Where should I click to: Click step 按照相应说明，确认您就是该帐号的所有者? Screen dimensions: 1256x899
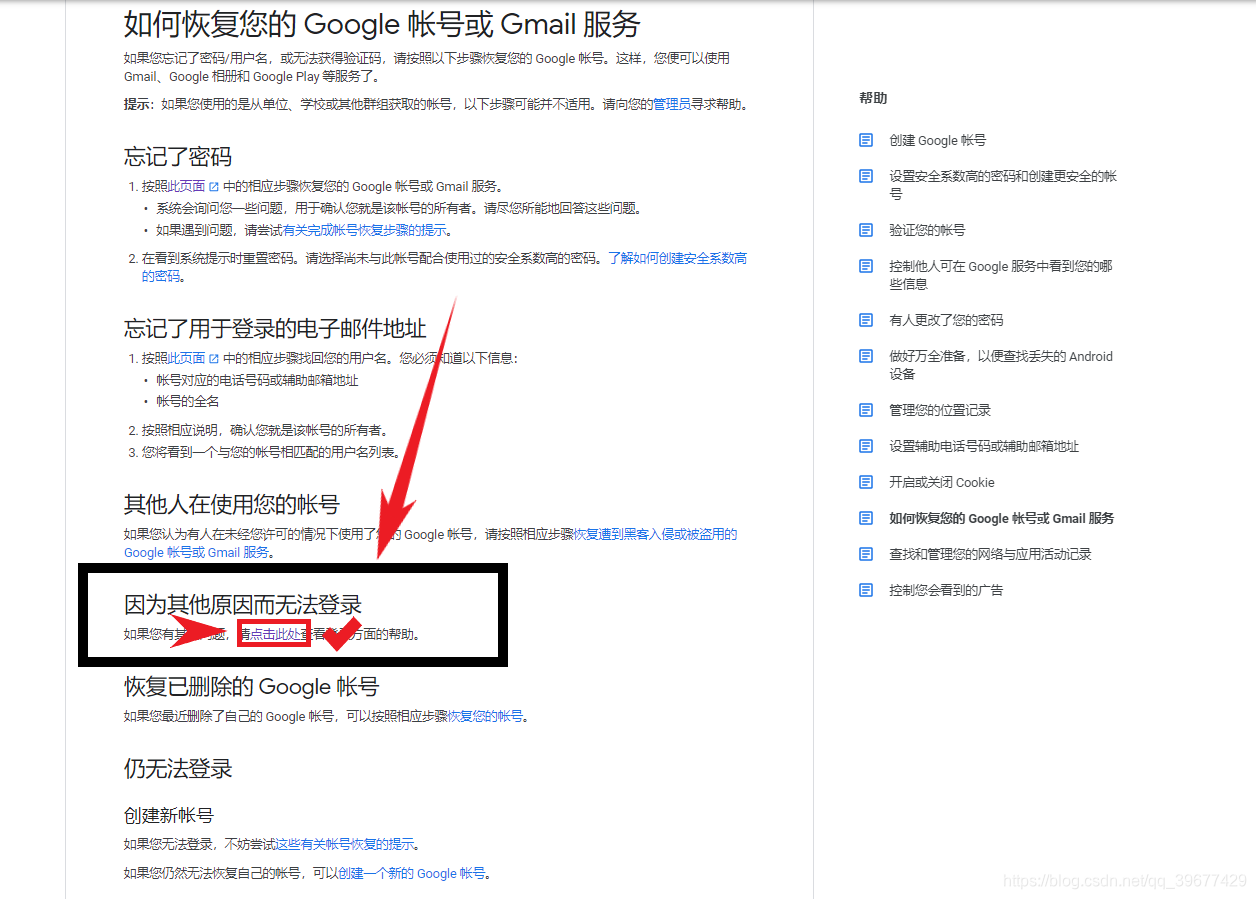pos(265,431)
